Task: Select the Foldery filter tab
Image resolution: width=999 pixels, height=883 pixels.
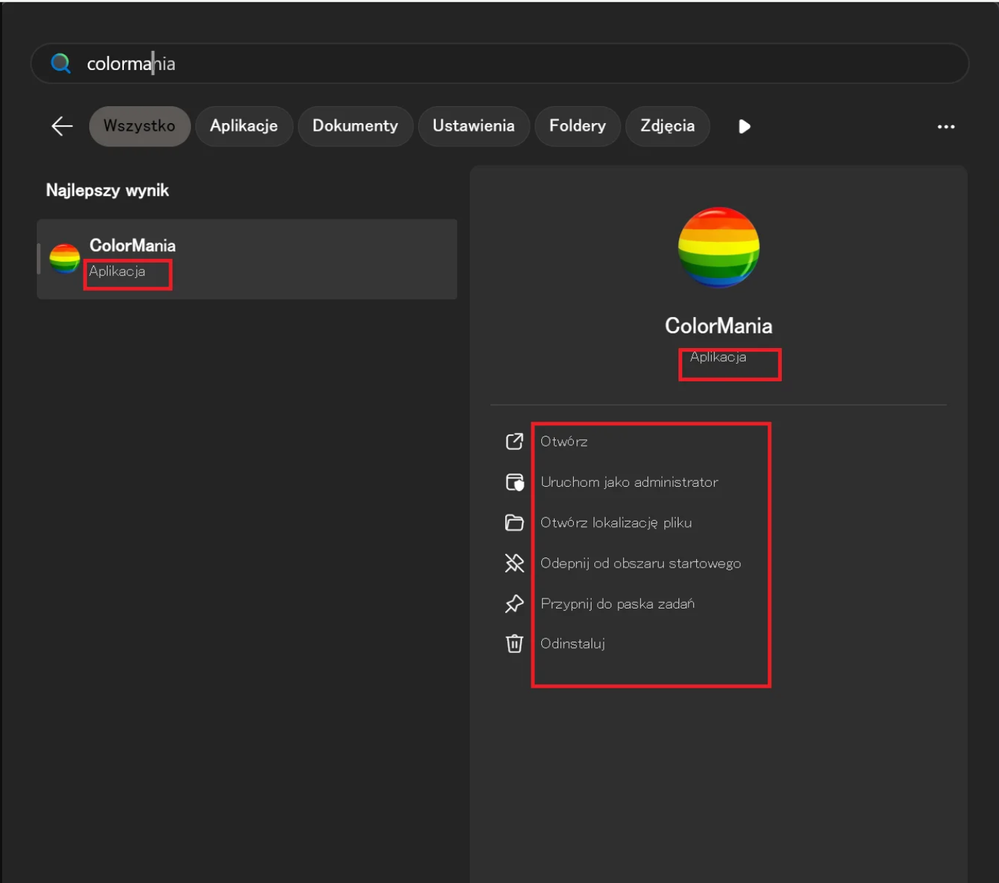Action: (x=577, y=126)
